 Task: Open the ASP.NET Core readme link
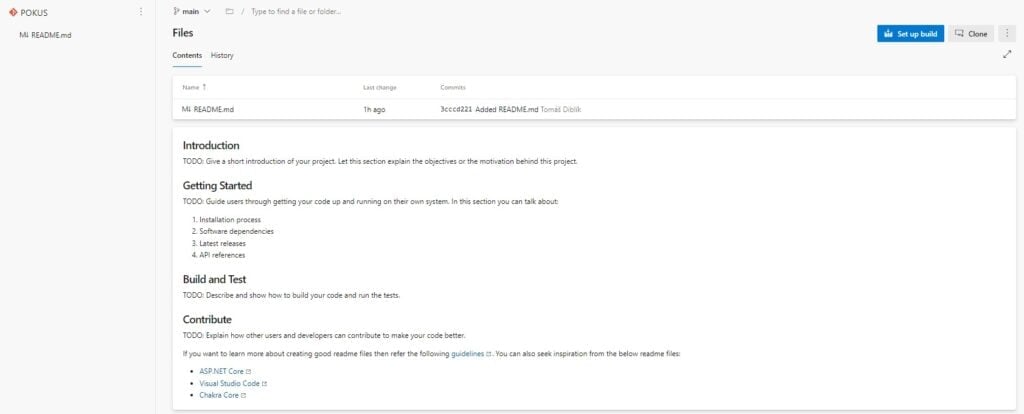coord(221,371)
